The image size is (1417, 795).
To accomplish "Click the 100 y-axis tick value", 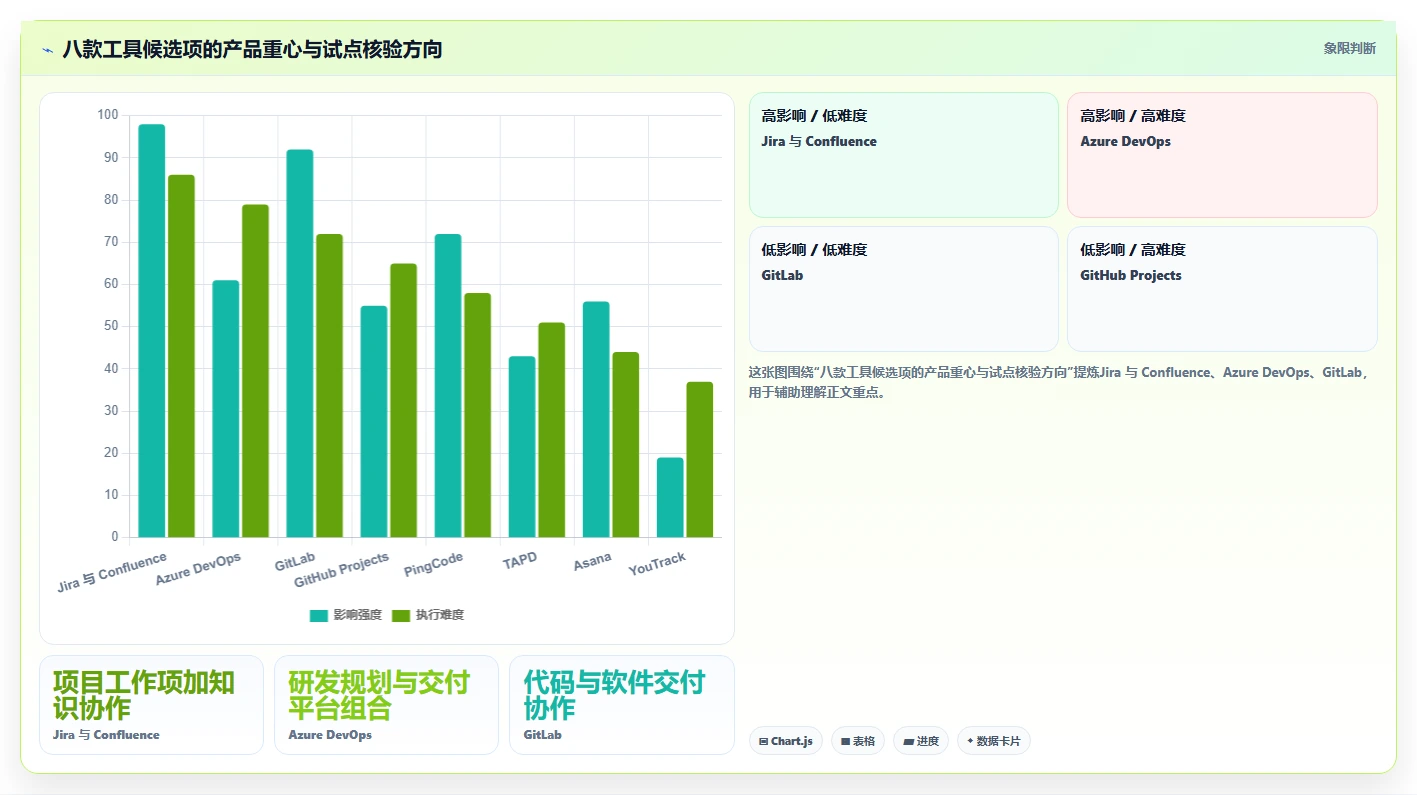I will pos(108,115).
